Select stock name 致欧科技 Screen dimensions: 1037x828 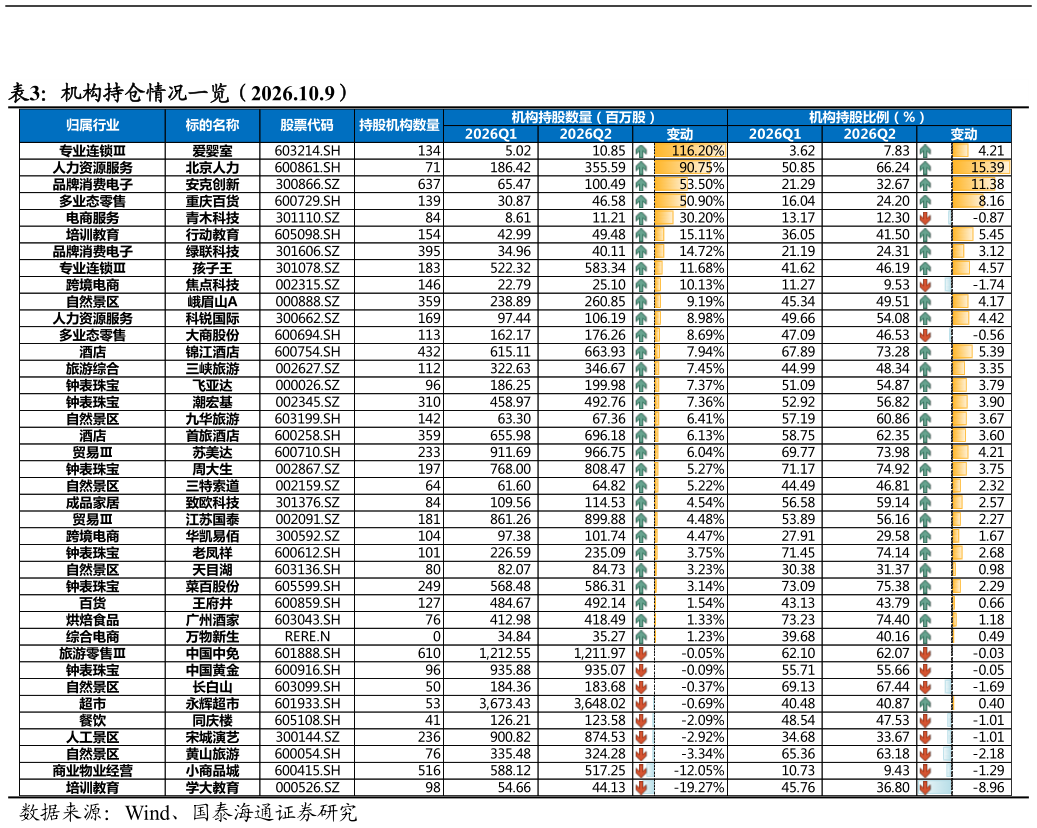pyautogui.click(x=212, y=503)
